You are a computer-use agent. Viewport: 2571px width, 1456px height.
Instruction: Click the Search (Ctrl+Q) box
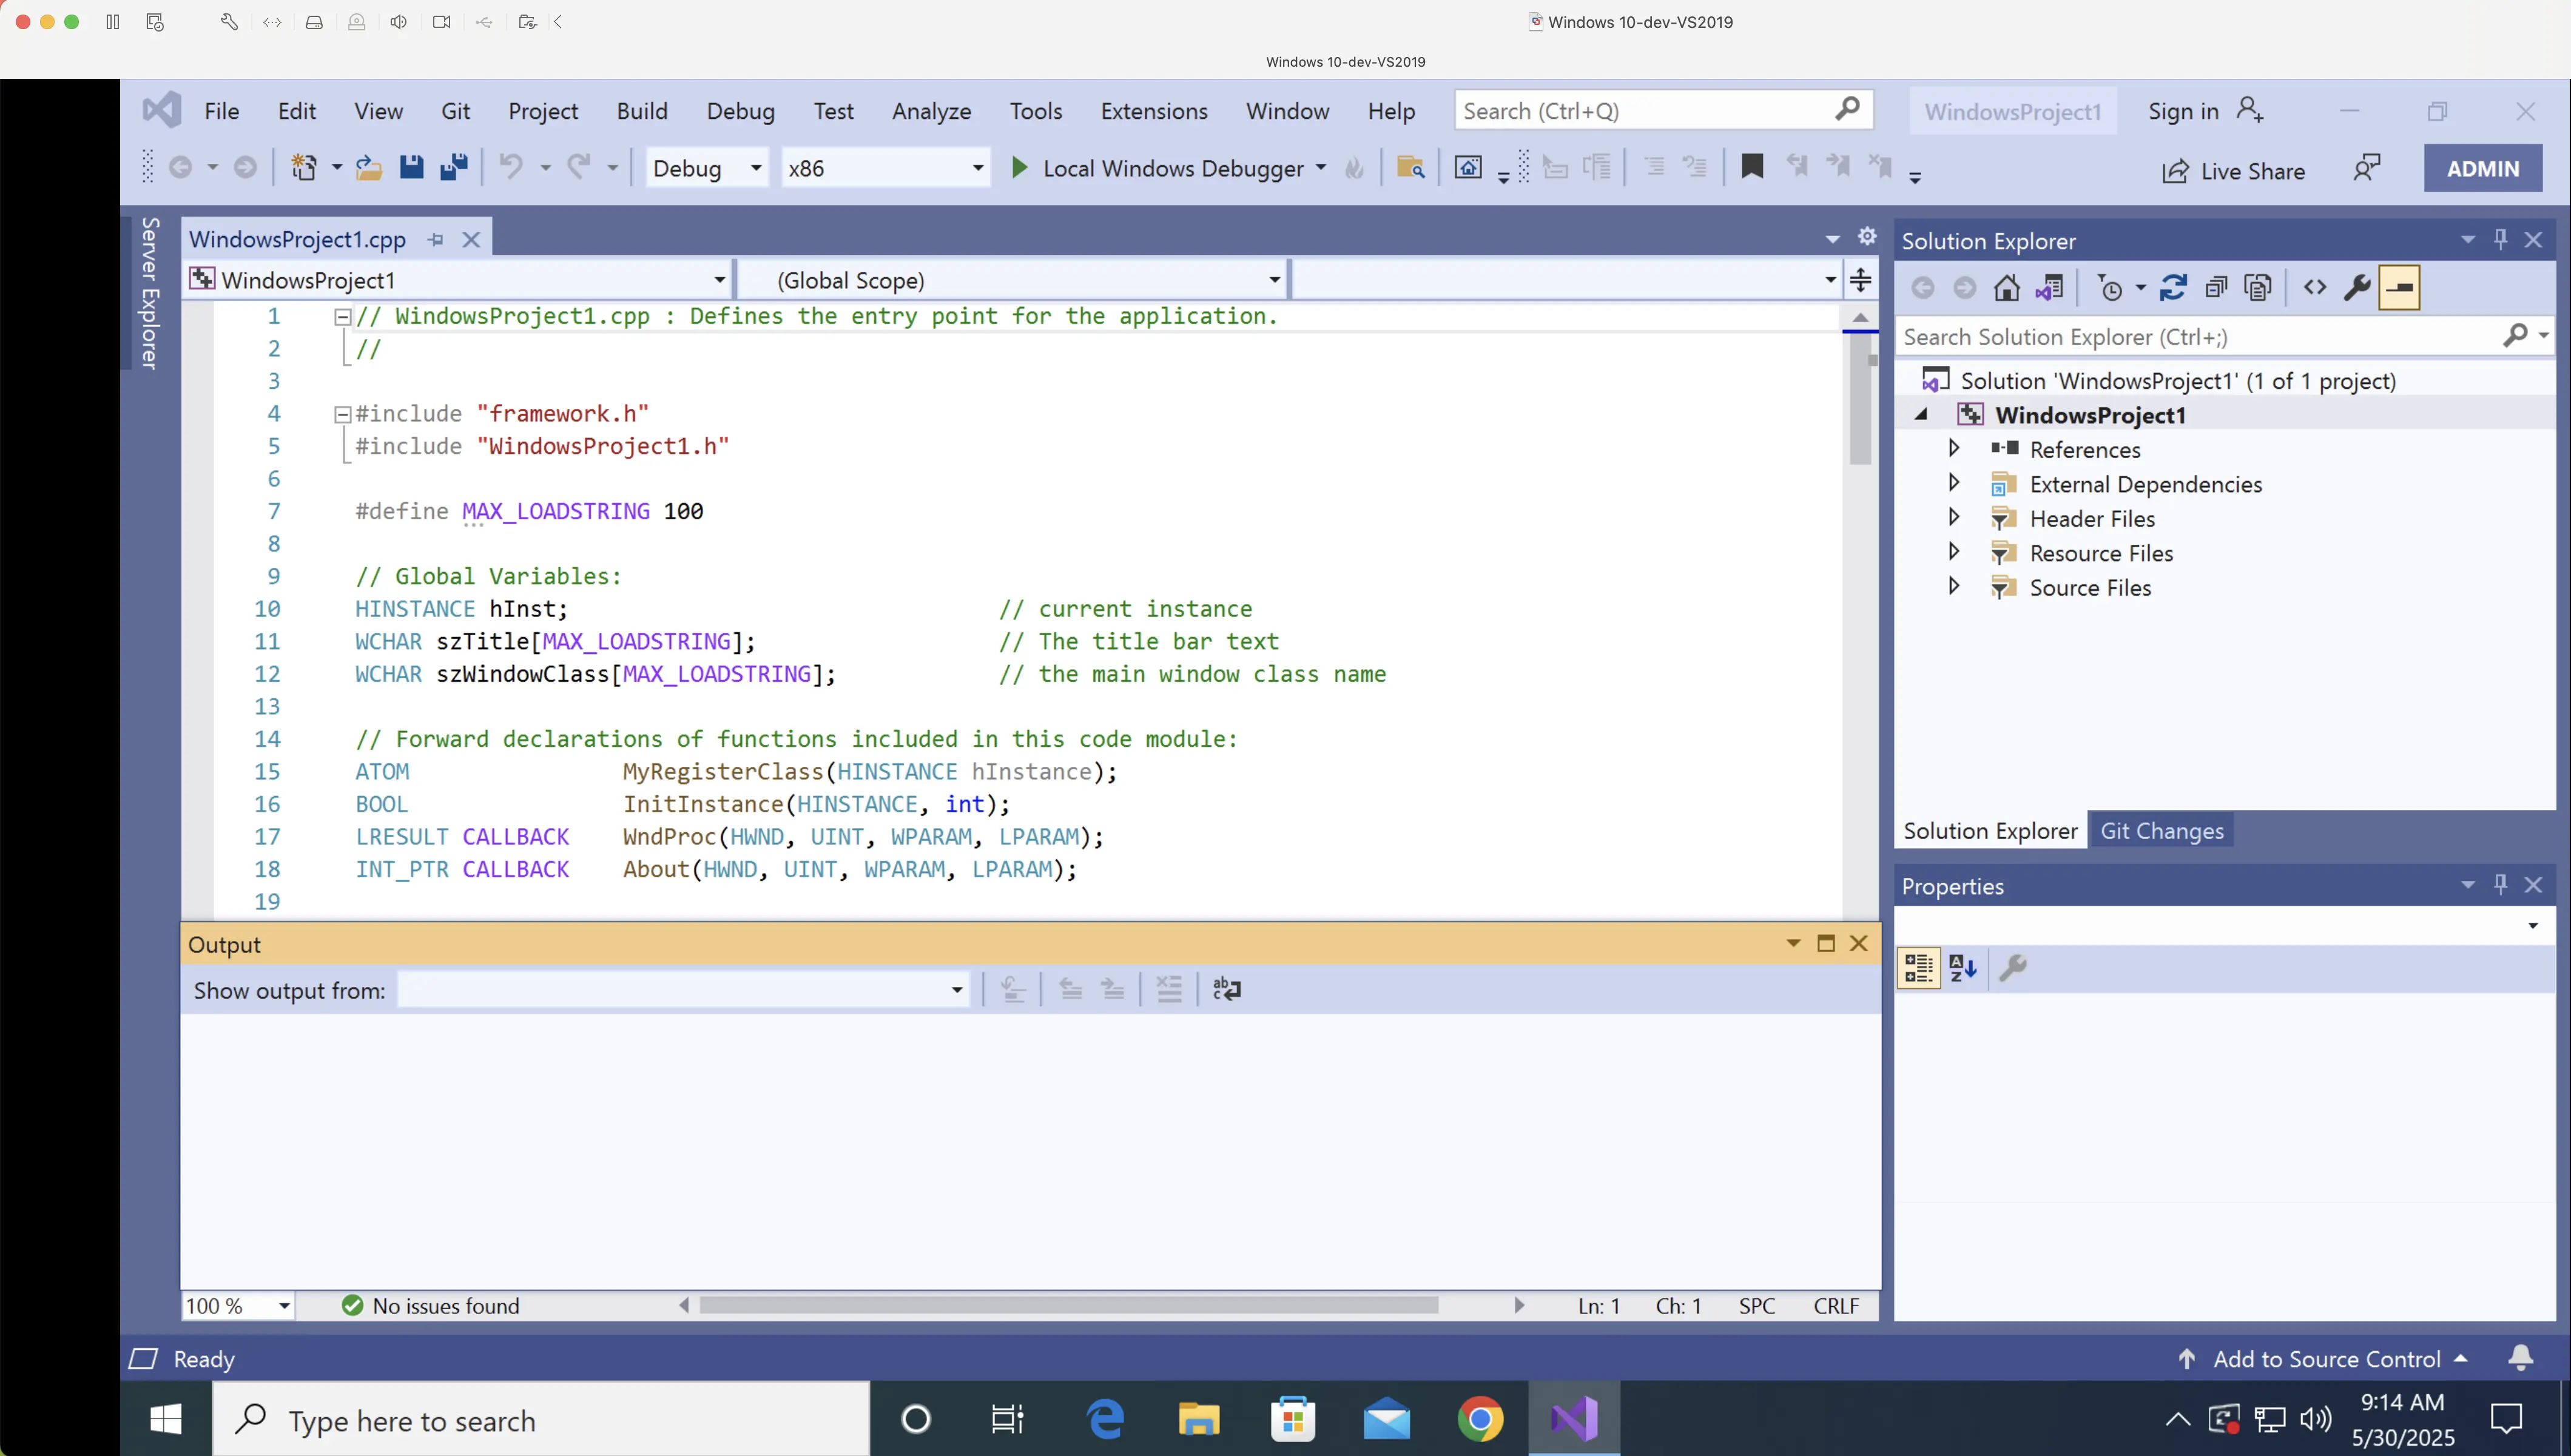click(1663, 110)
